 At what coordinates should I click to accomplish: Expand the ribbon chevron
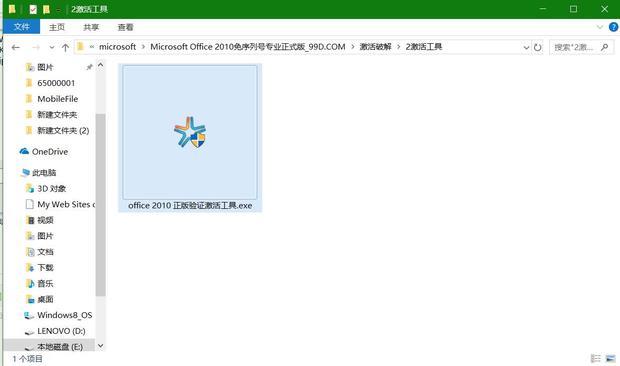pyautogui.click(x=599, y=27)
